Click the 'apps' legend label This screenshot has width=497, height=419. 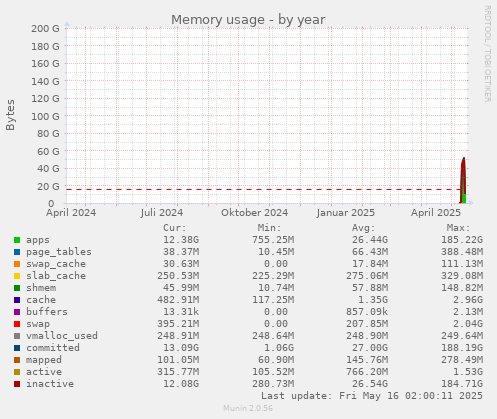click(38, 240)
